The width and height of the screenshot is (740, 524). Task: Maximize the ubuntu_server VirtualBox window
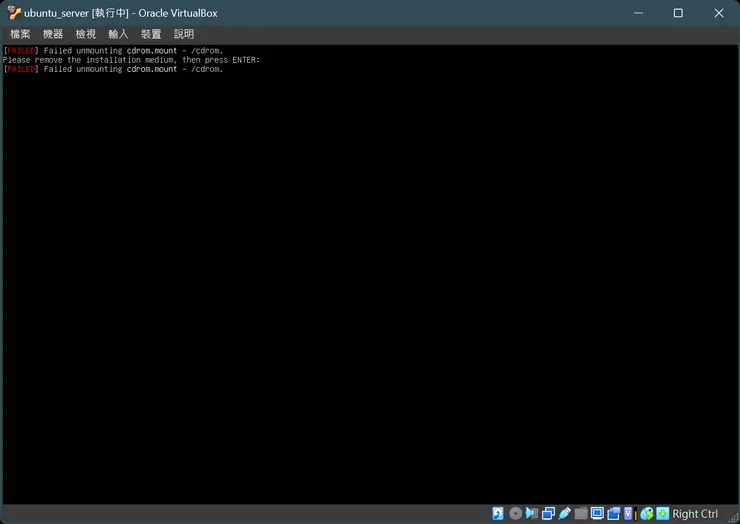tap(678, 13)
